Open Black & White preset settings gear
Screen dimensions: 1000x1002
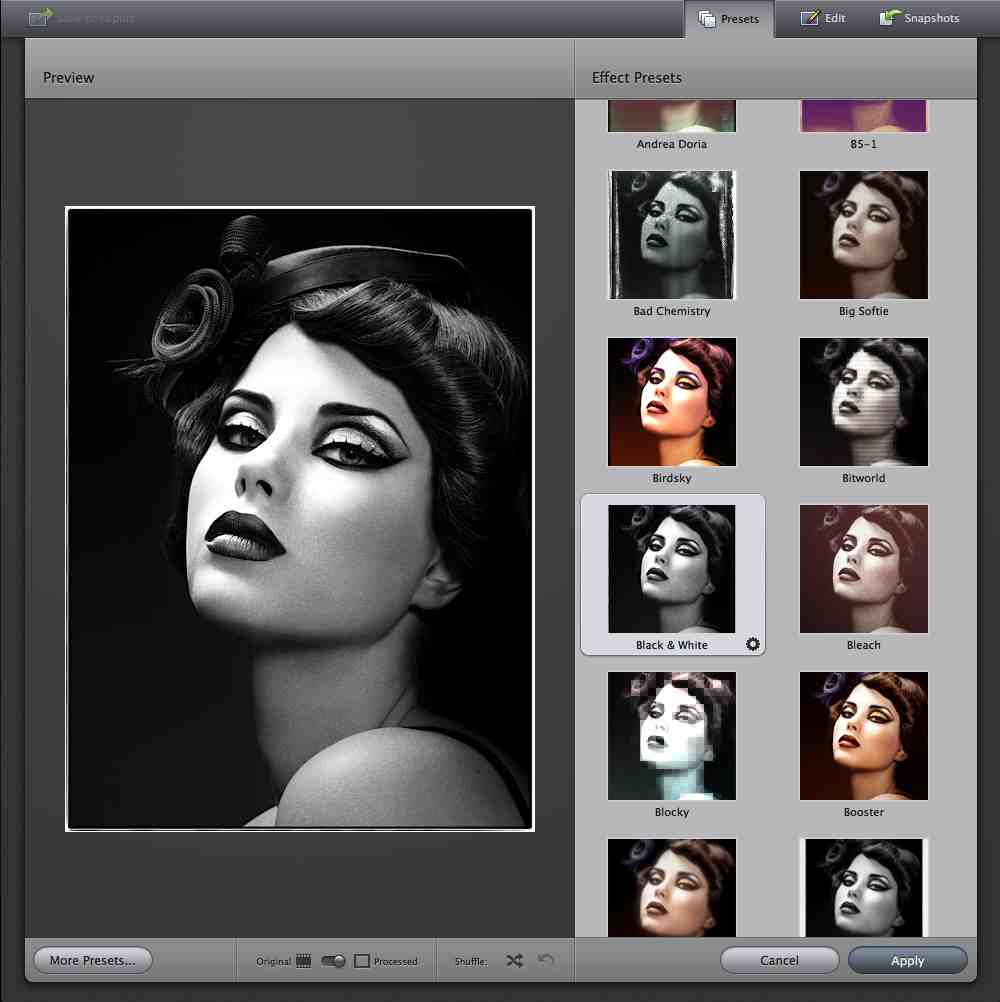tap(753, 645)
